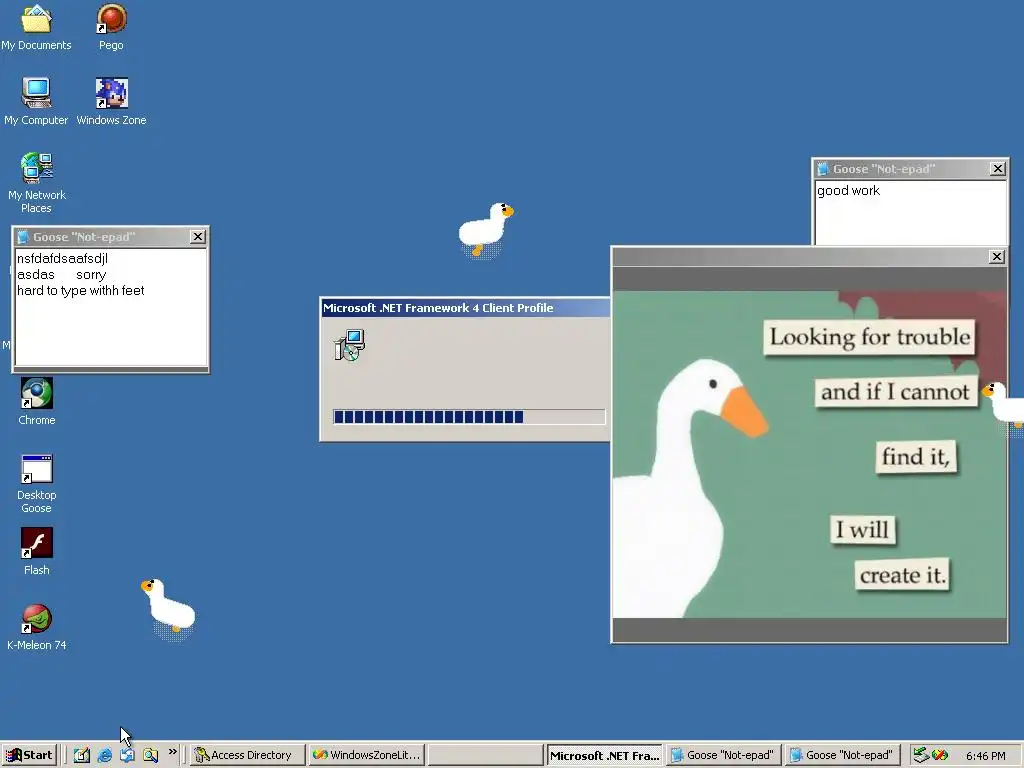1024x768 pixels.
Task: Activate the Microsoft .NET Fra... taskbar button
Action: [x=605, y=756]
